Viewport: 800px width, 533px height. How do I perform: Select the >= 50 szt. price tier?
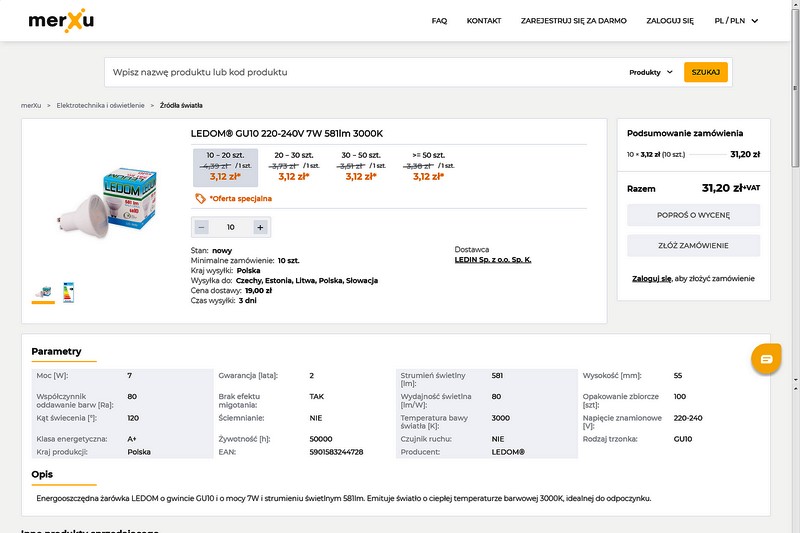[429, 167]
